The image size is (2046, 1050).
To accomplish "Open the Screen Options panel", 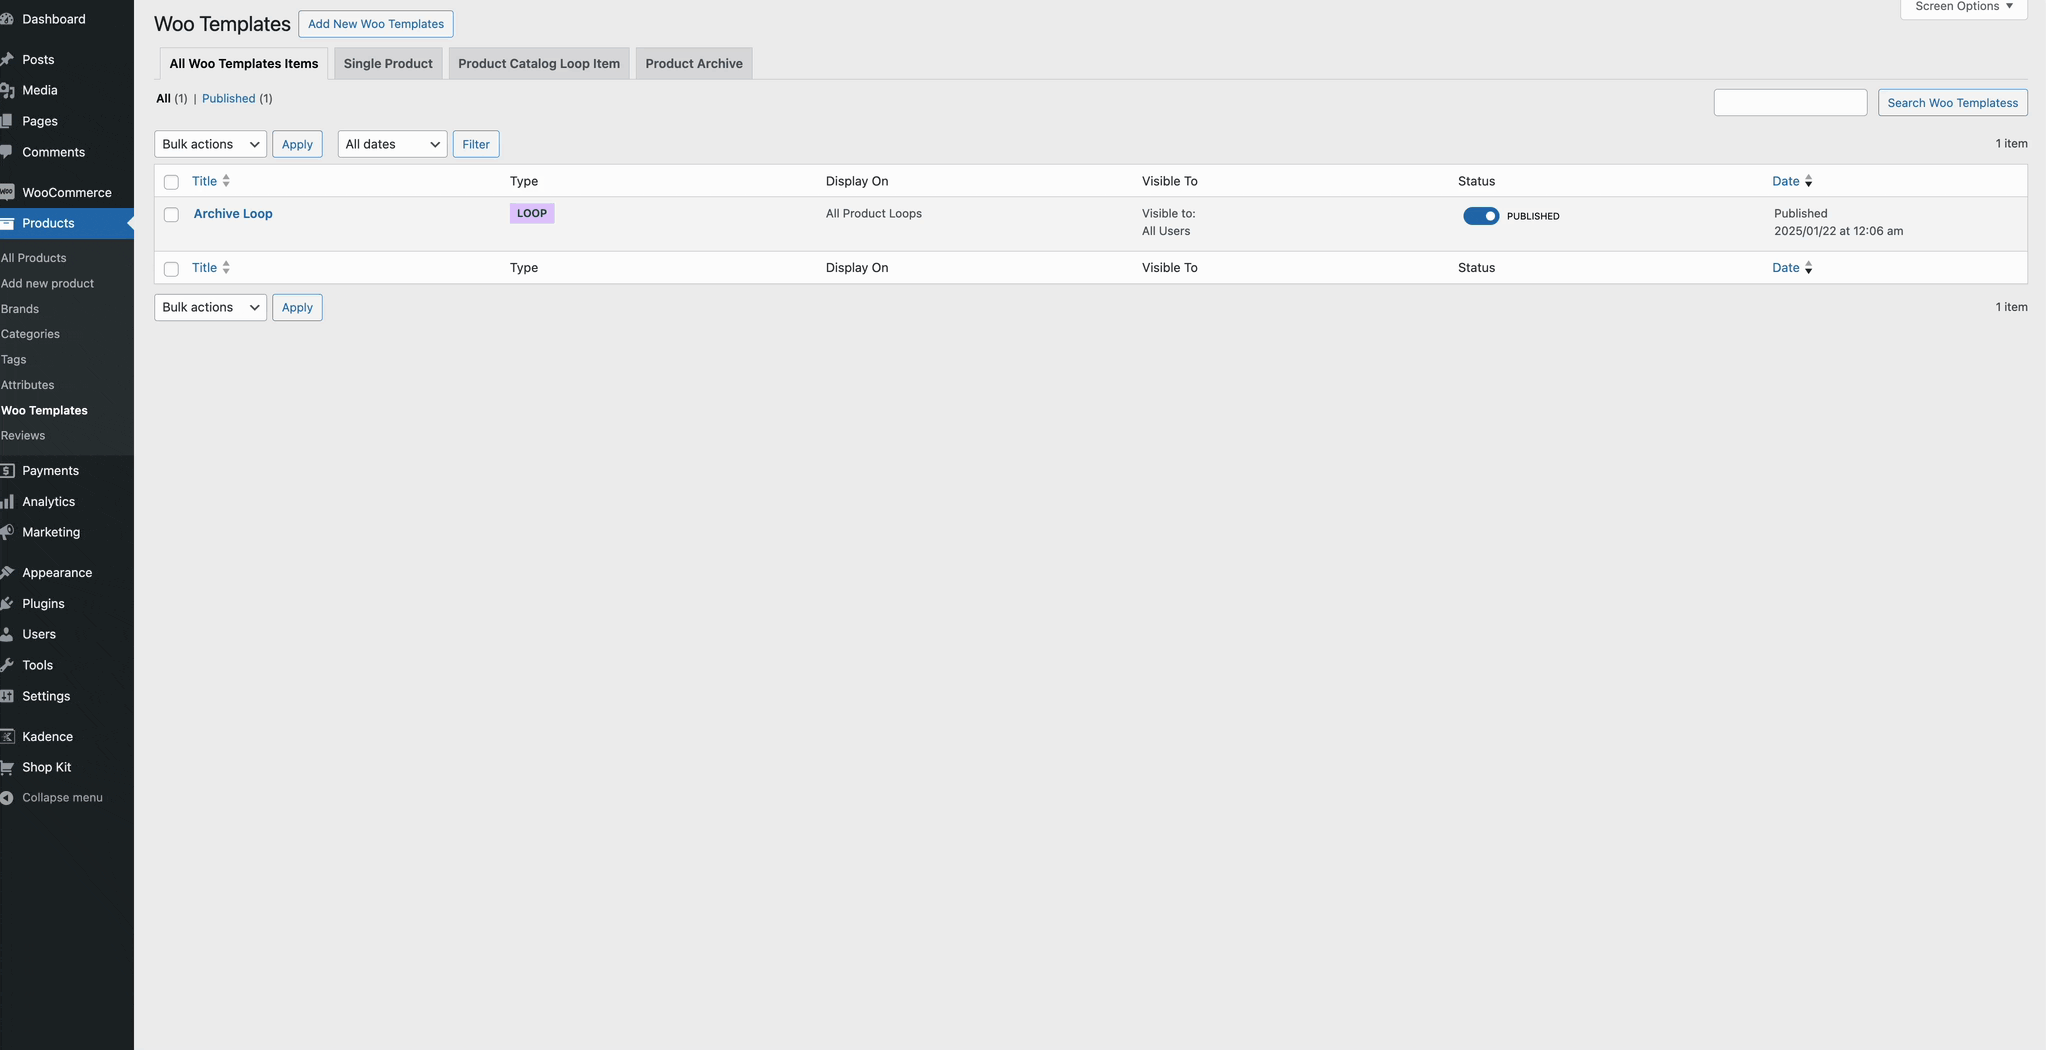I will point(1960,6).
